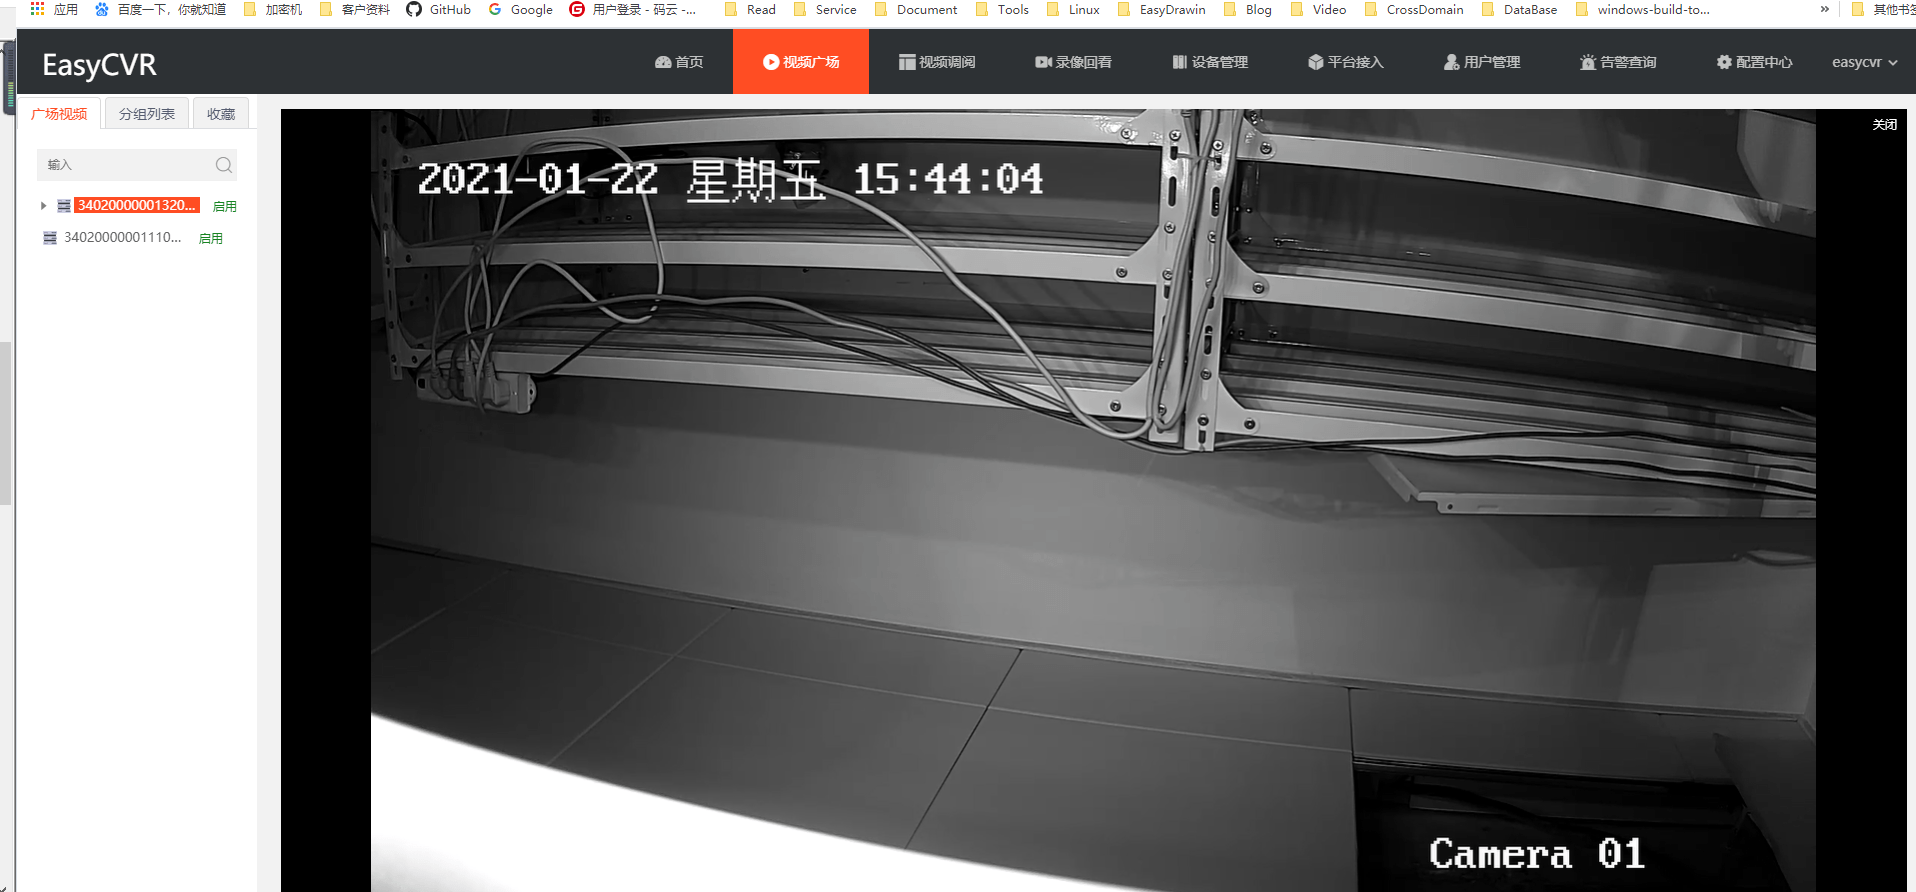
Task: Open the GitHub bookmark
Action: (x=439, y=10)
